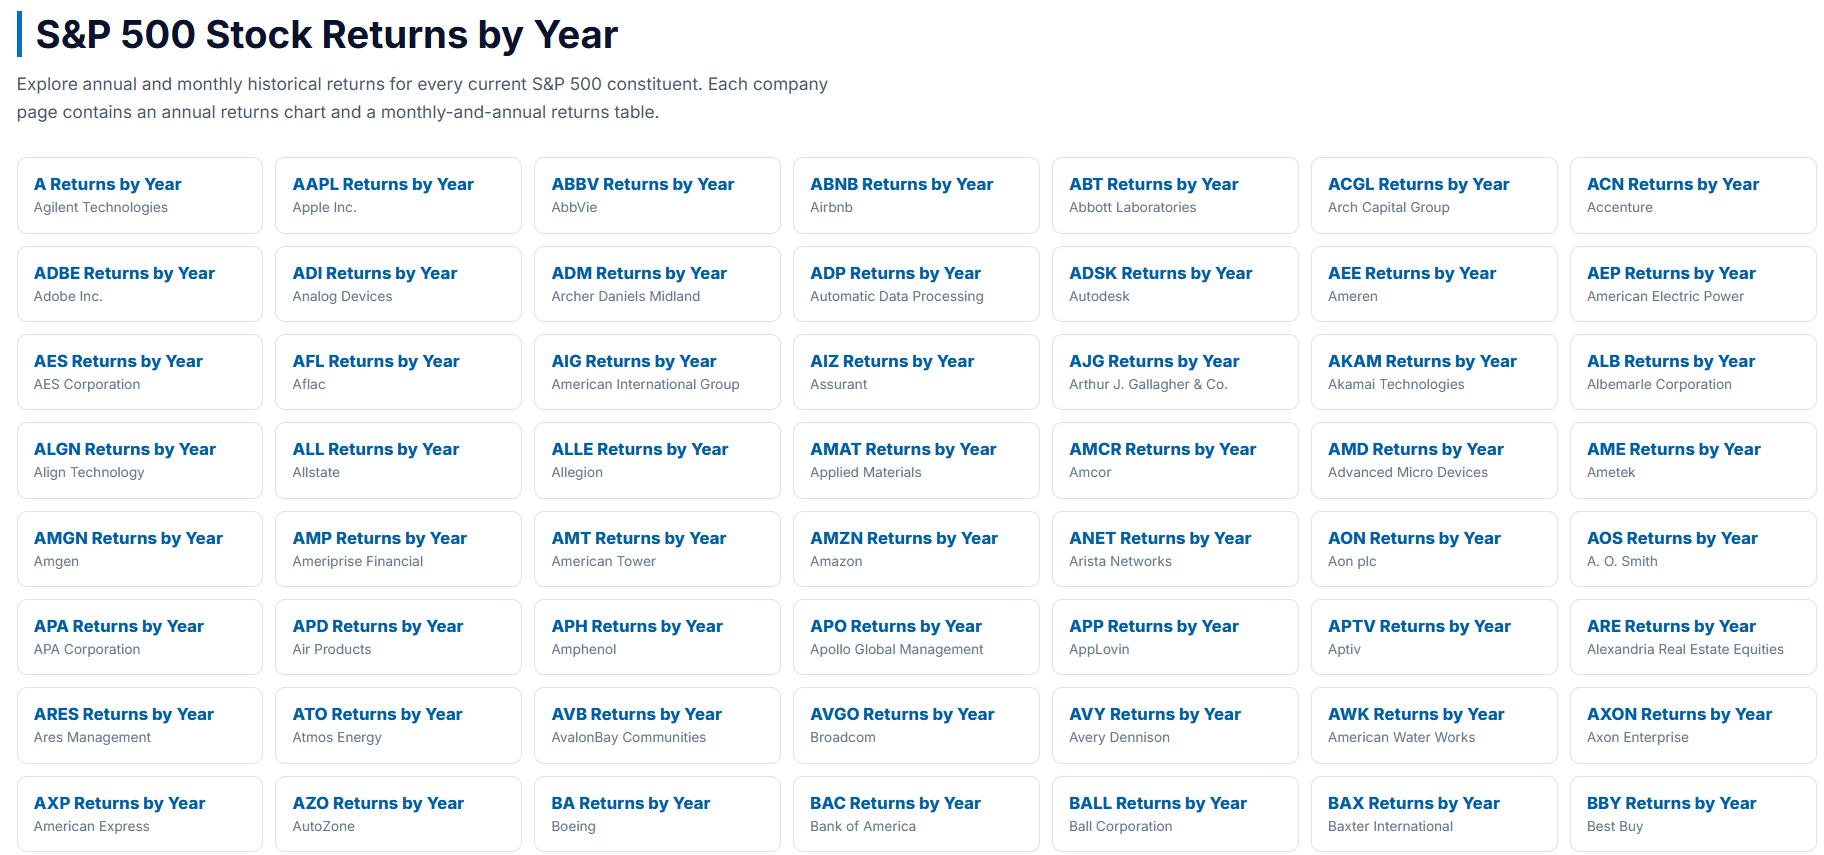This screenshot has height=855, width=1824.
Task: Go to AZO Returns by Year
Action: (398, 814)
